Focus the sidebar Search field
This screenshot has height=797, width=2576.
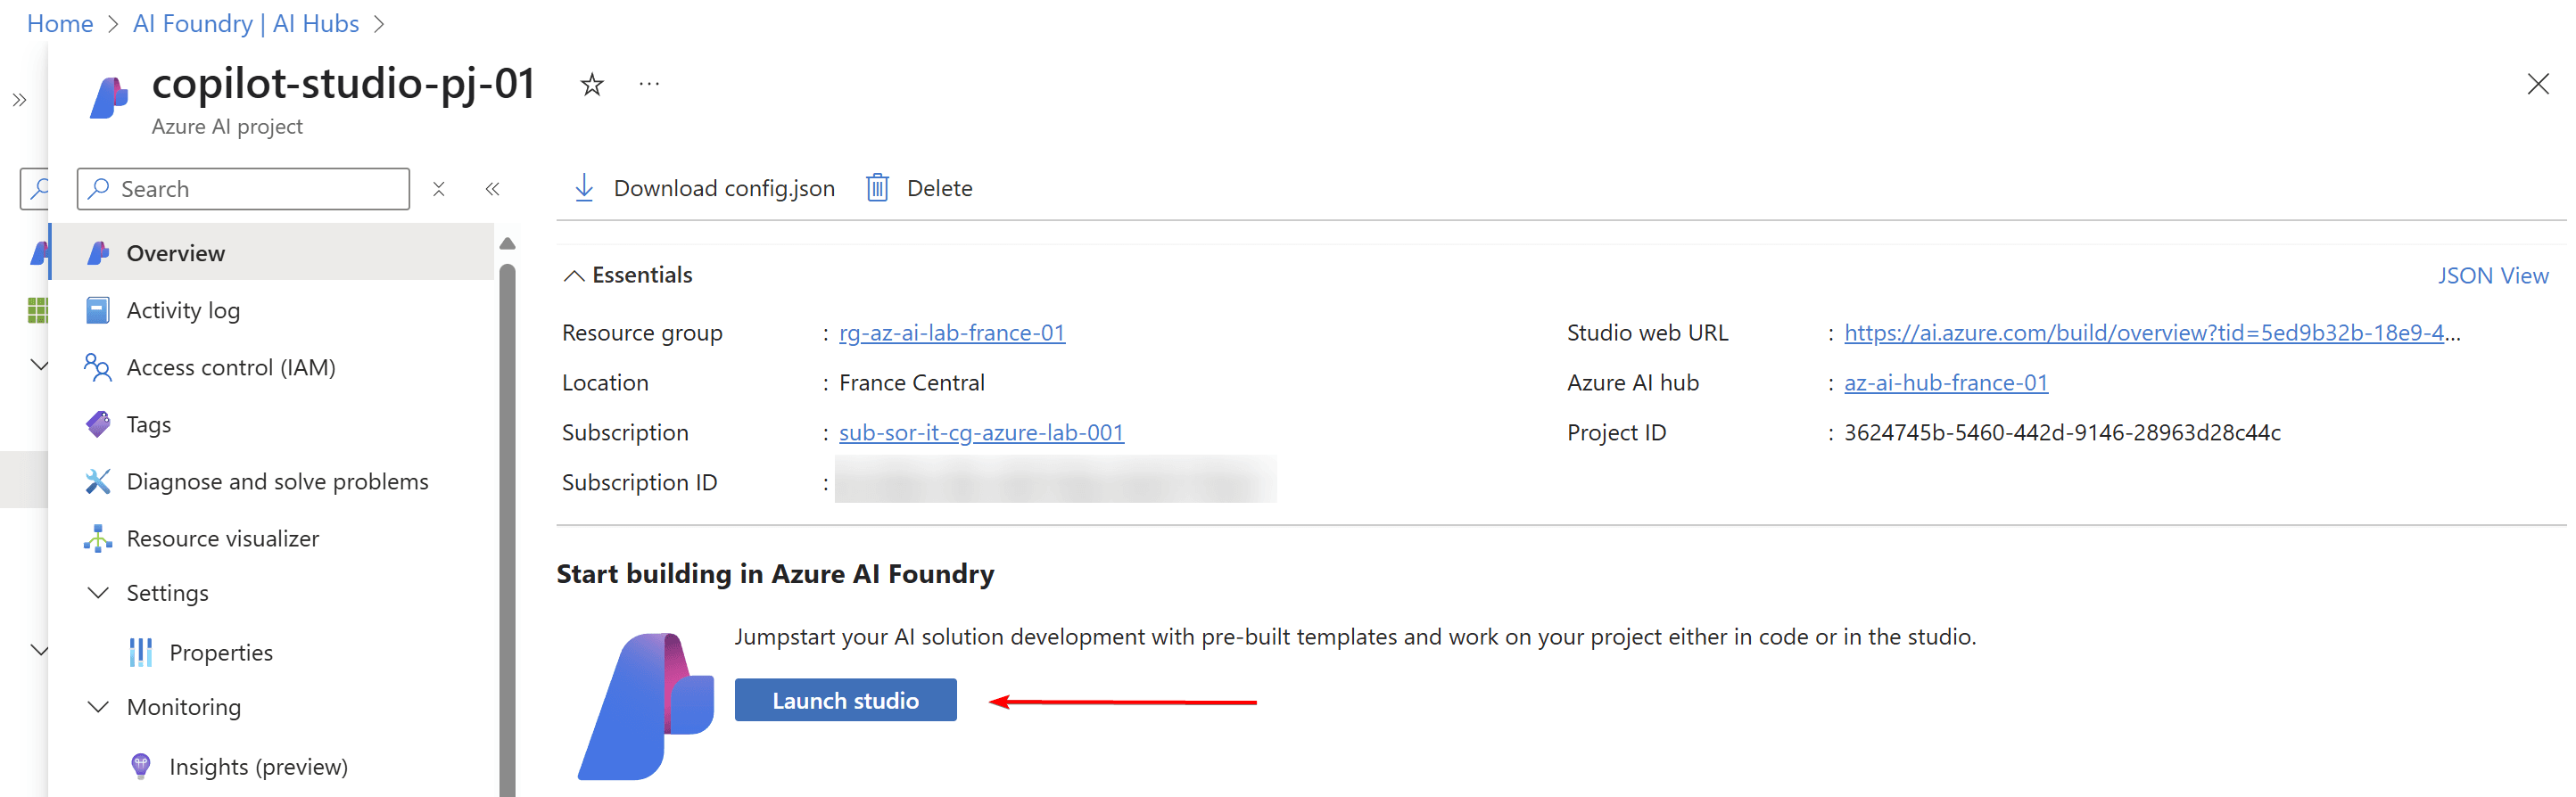click(x=243, y=189)
